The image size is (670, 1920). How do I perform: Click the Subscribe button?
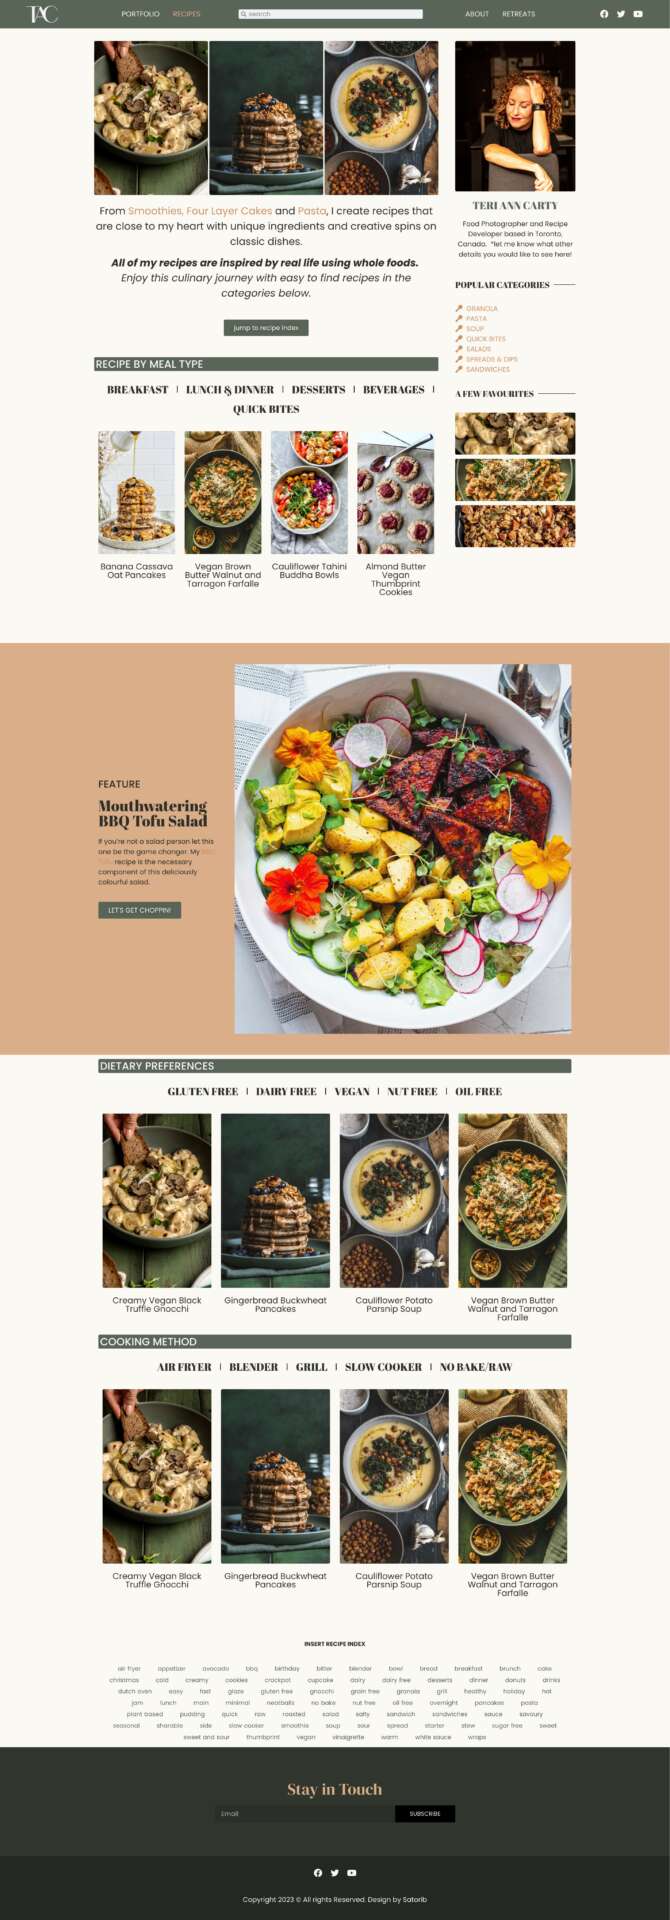point(425,1813)
